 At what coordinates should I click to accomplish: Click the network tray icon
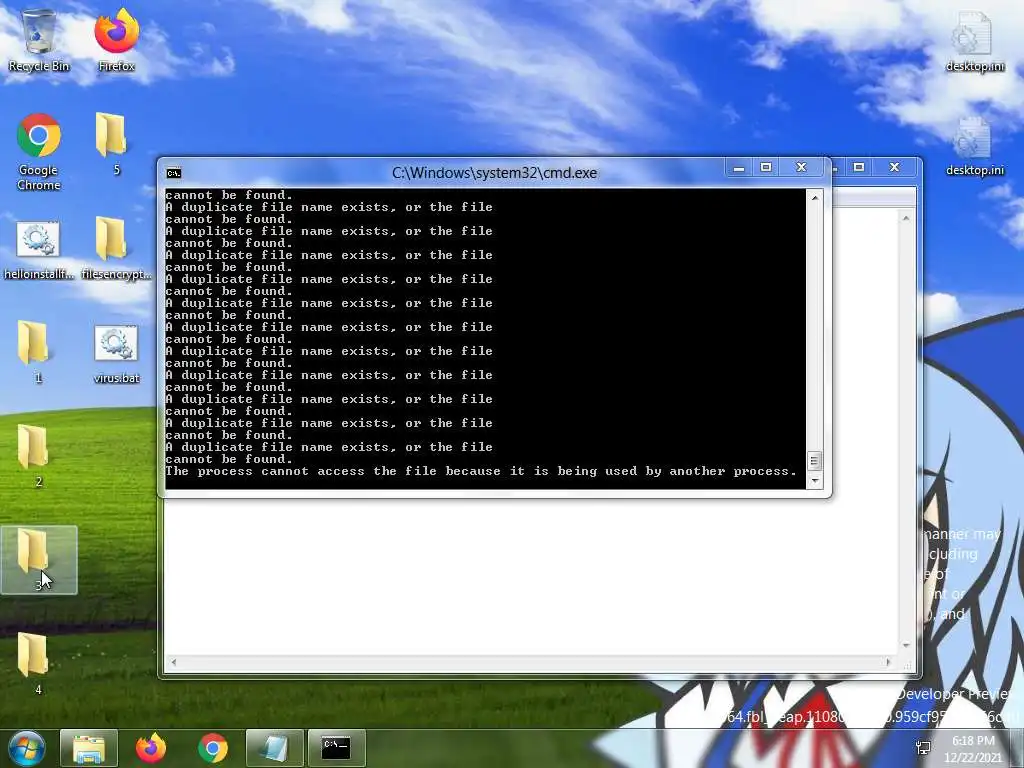click(923, 748)
